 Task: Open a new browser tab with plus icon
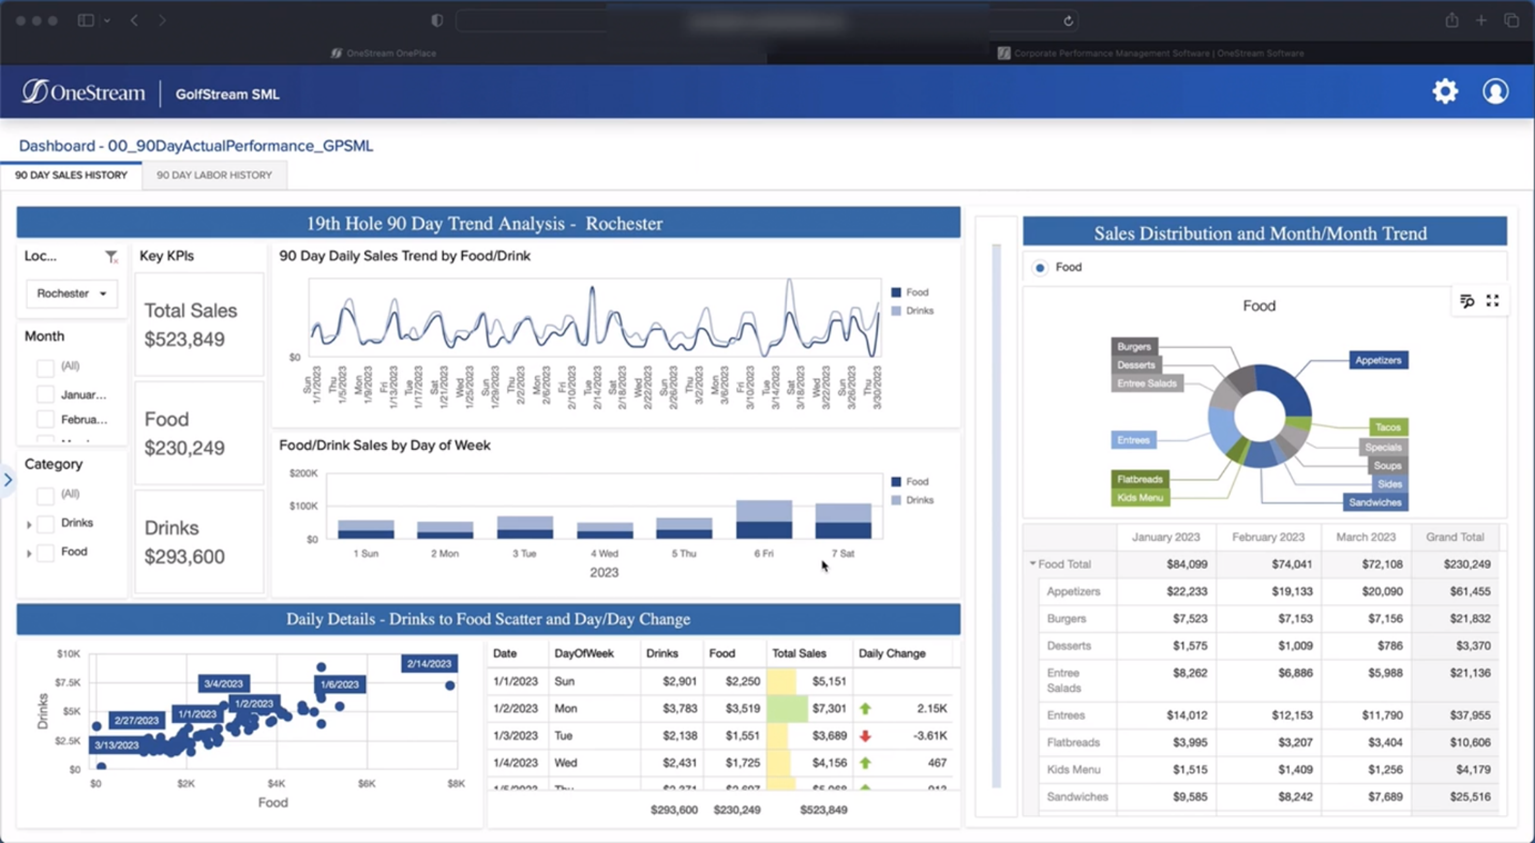pos(1481,20)
